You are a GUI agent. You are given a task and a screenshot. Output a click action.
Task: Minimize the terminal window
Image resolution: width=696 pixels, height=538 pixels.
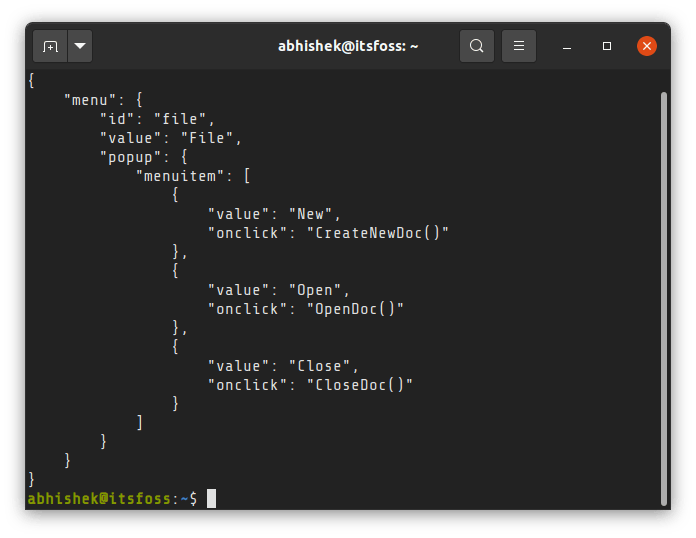coord(567,47)
